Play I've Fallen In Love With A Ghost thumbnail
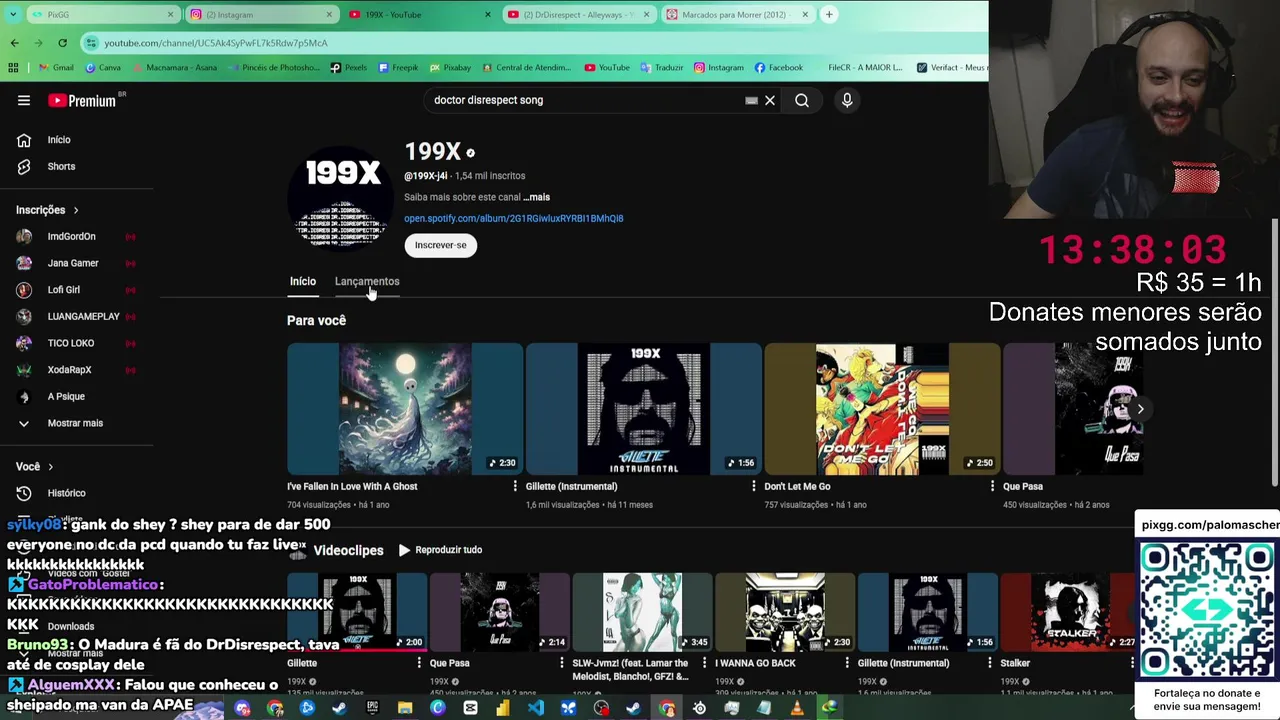 (x=405, y=409)
